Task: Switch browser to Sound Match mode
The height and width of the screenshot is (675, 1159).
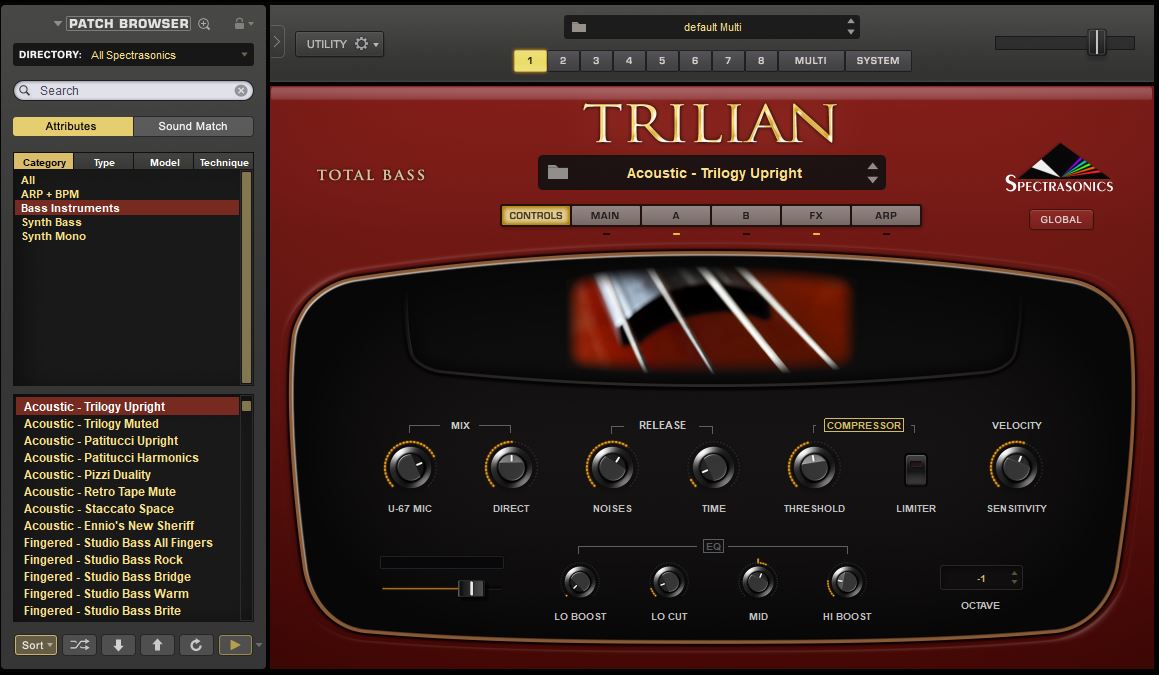Action: 193,127
